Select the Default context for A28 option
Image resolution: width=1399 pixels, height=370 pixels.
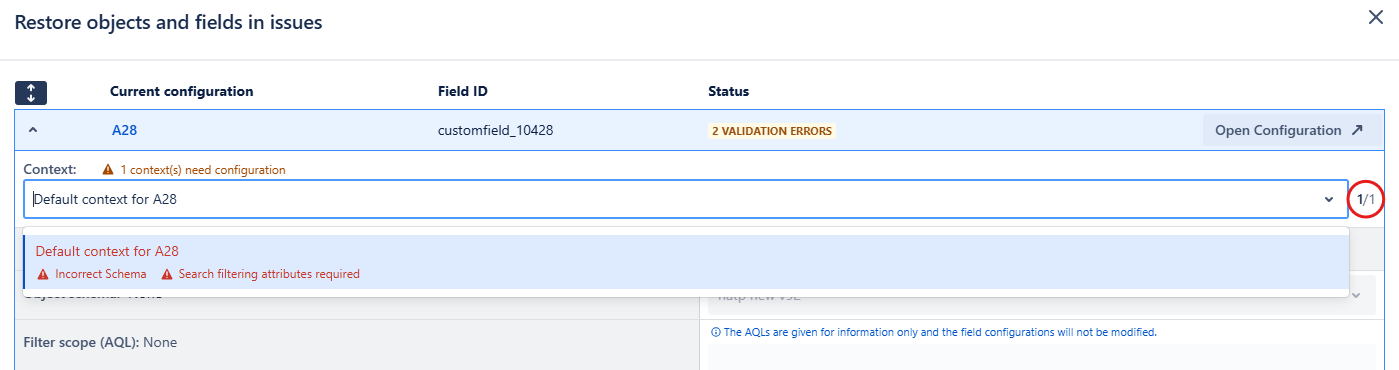[x=686, y=262]
